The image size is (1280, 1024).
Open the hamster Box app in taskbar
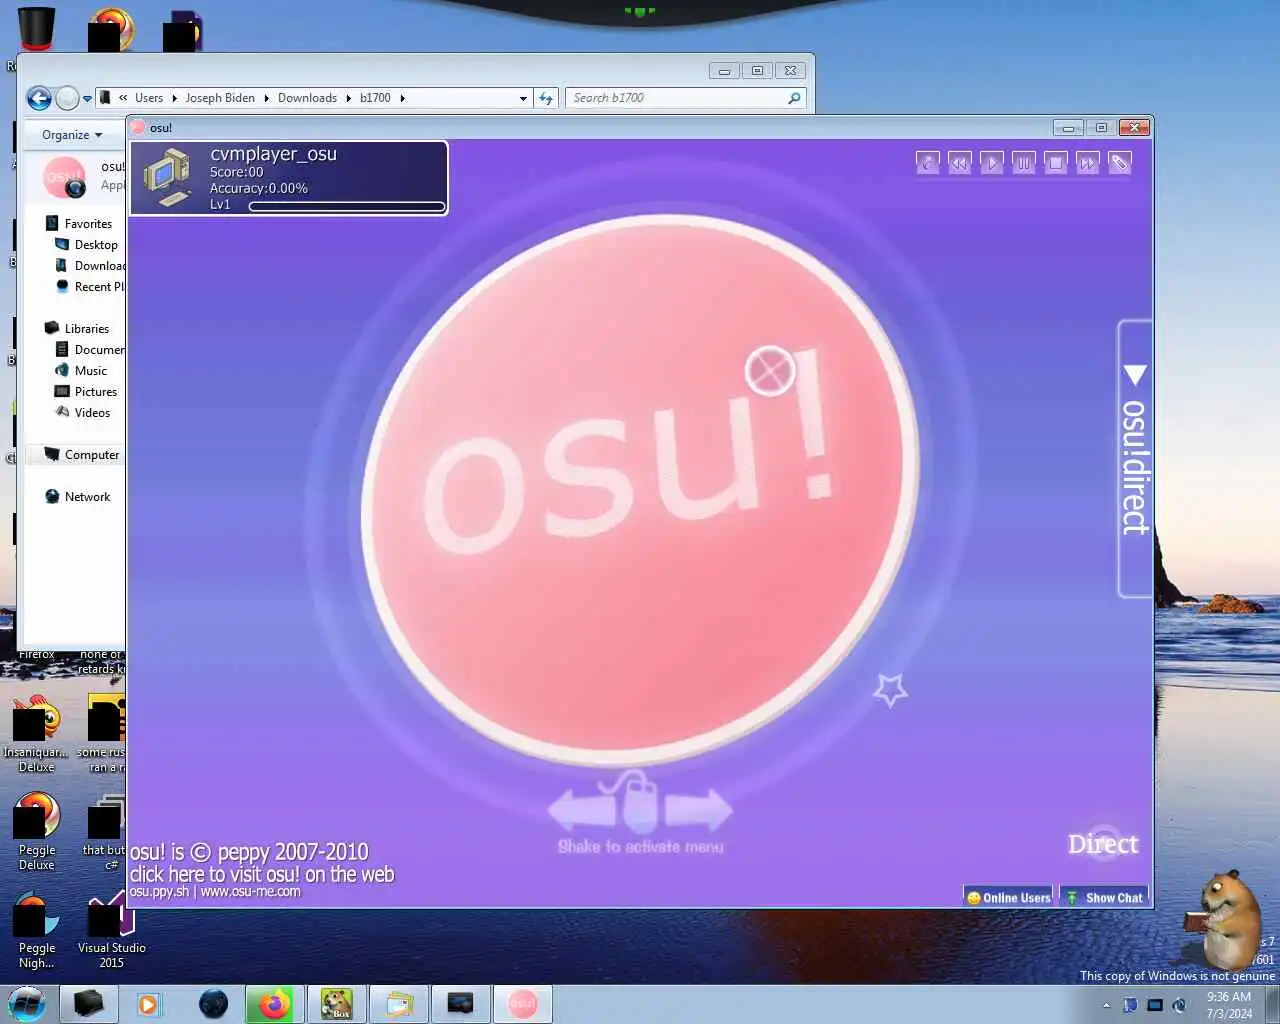click(x=336, y=1004)
